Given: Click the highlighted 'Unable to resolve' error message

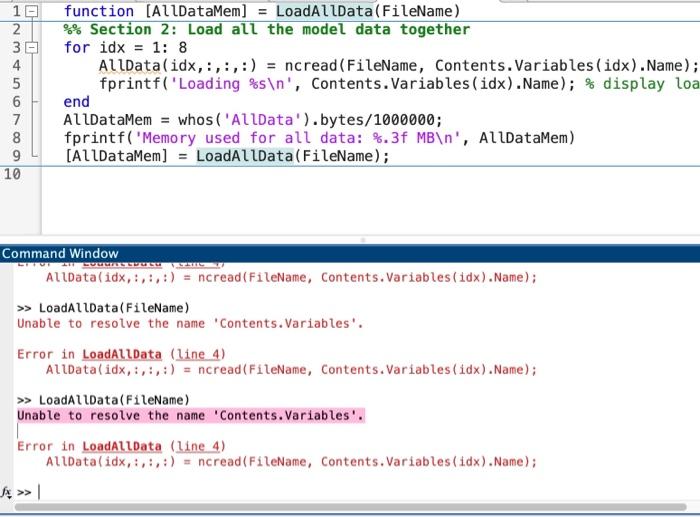Looking at the screenshot, I should coord(191,416).
